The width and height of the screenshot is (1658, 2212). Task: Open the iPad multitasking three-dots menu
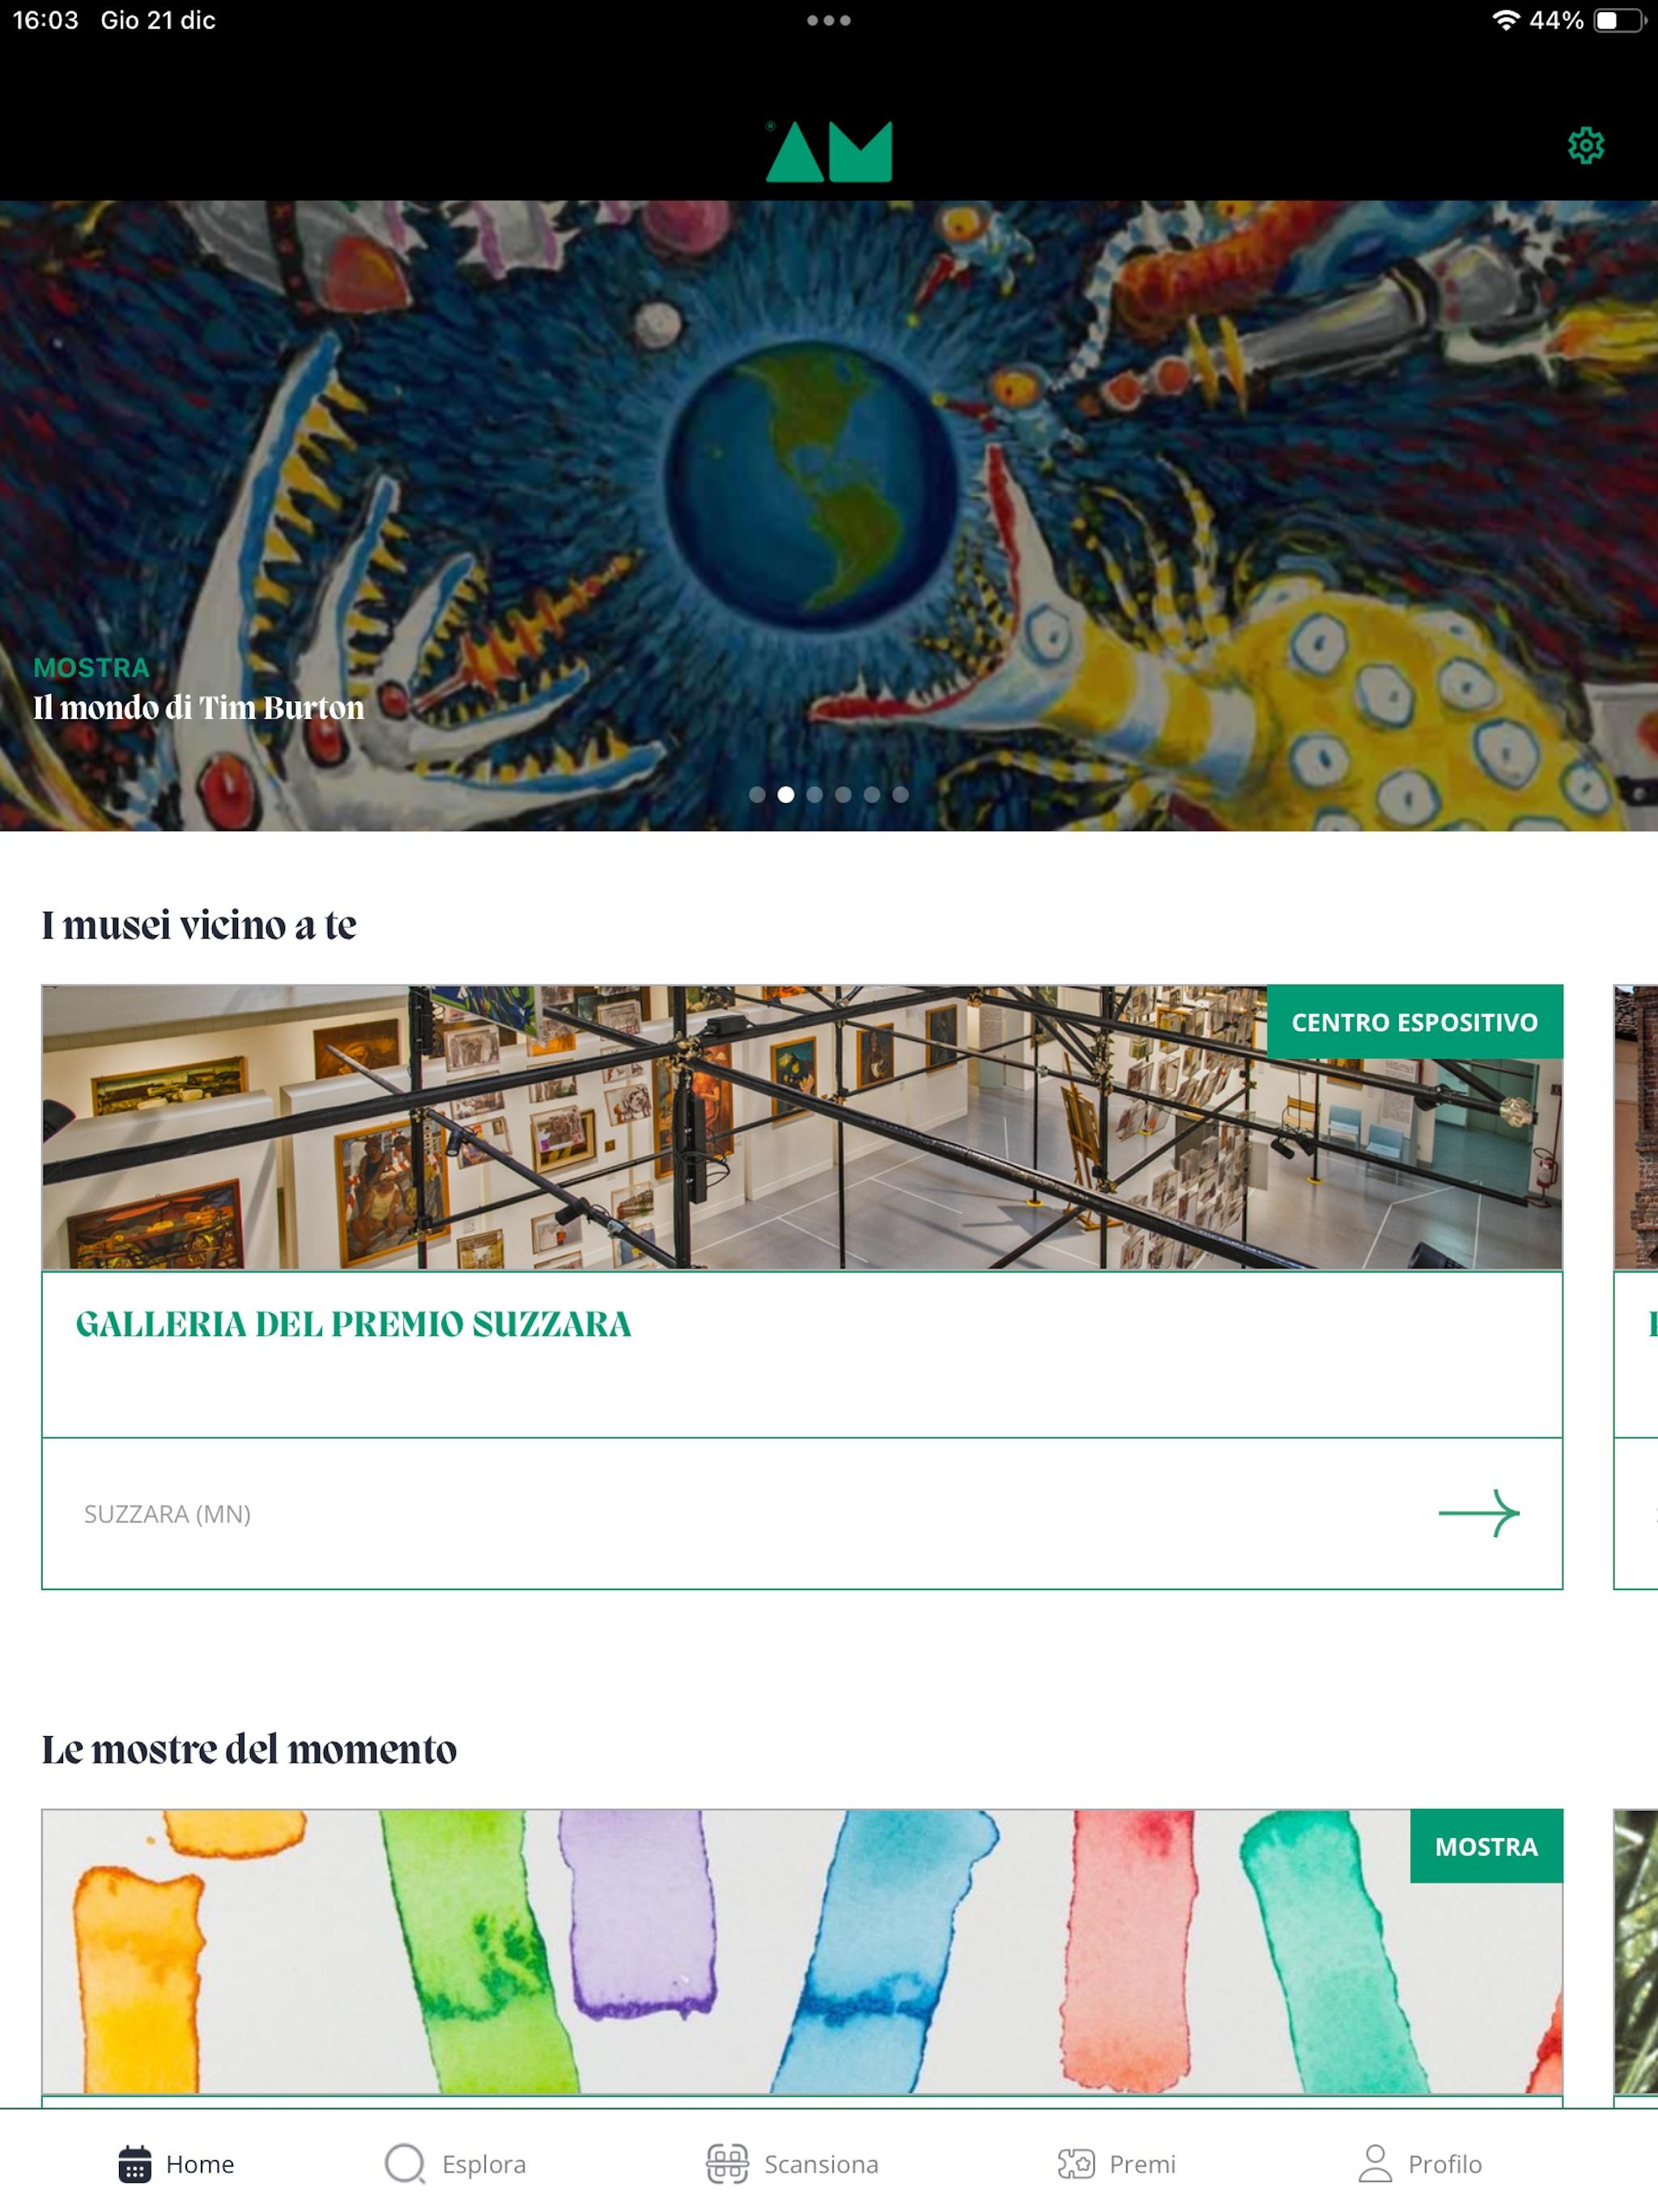828,20
